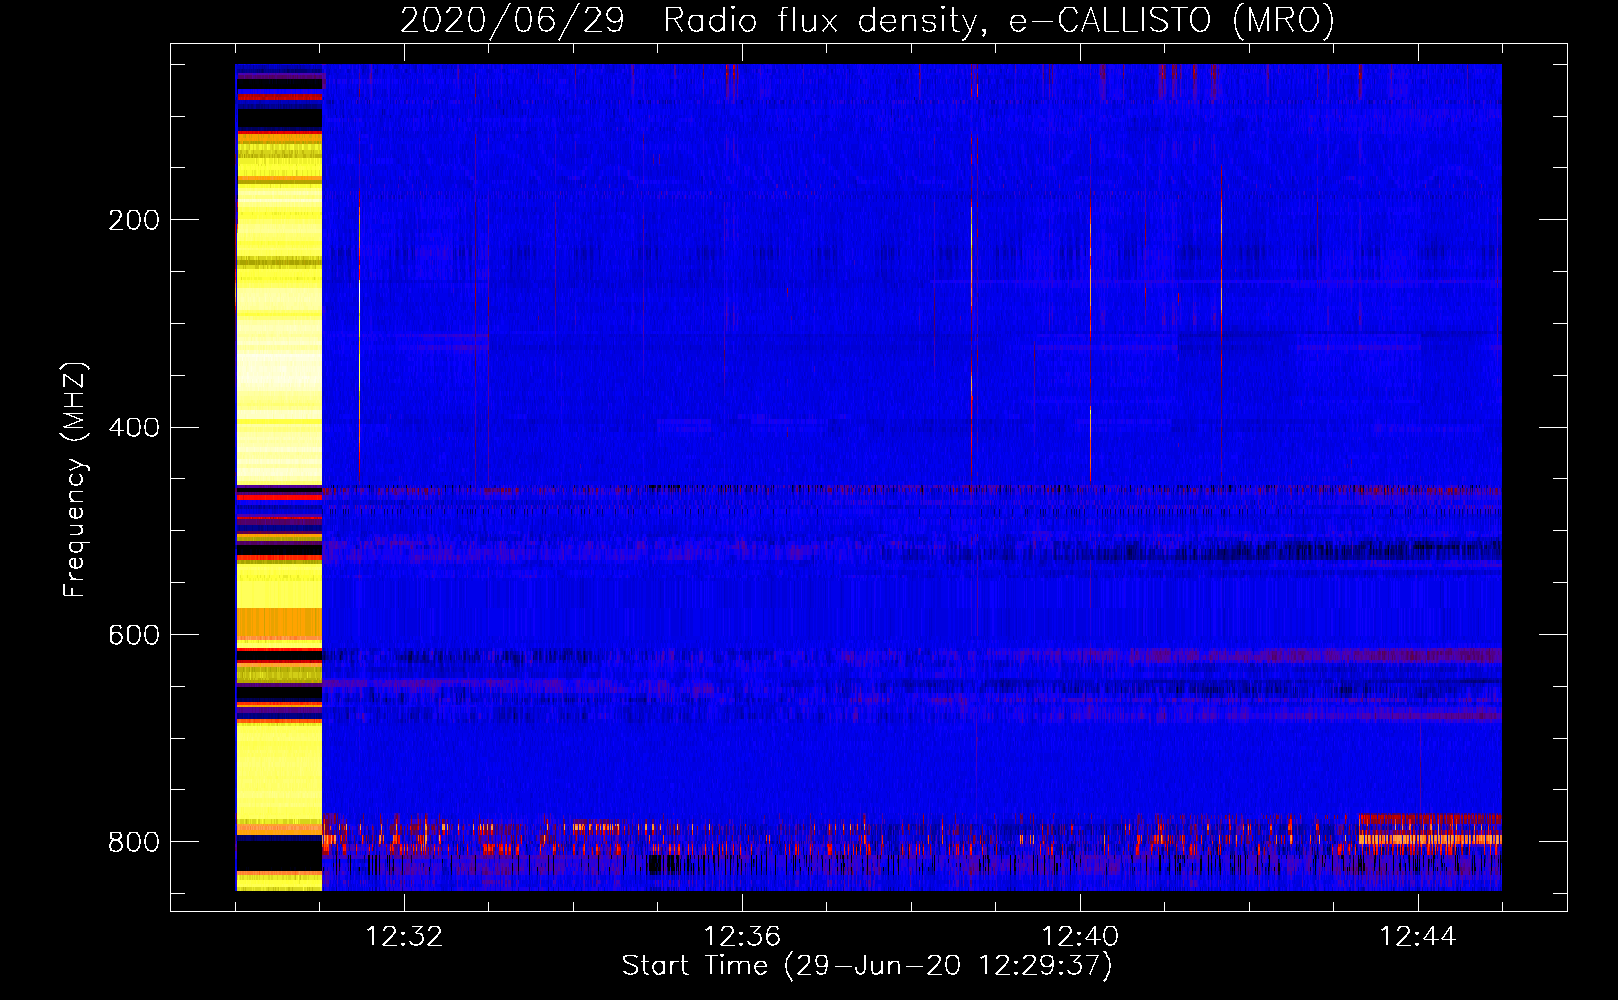Click the 12:44 time tick label
This screenshot has width=1618, height=1000.
(1418, 937)
